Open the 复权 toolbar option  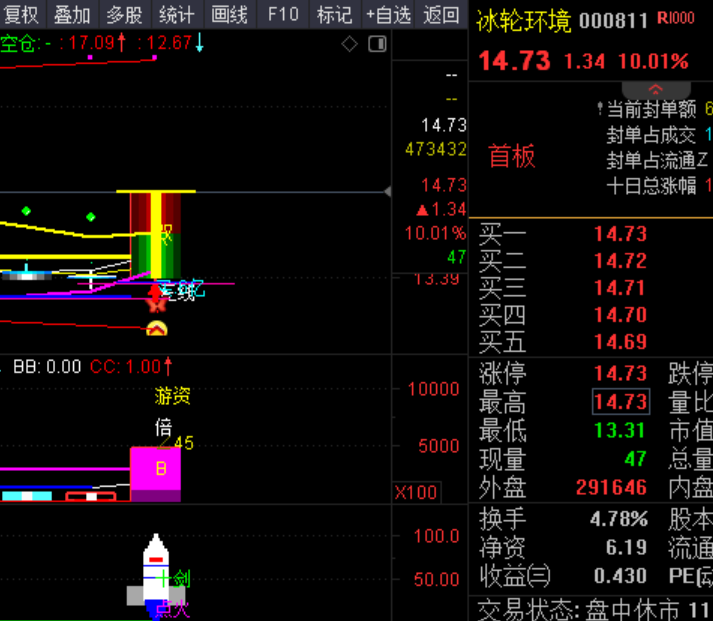20,15
